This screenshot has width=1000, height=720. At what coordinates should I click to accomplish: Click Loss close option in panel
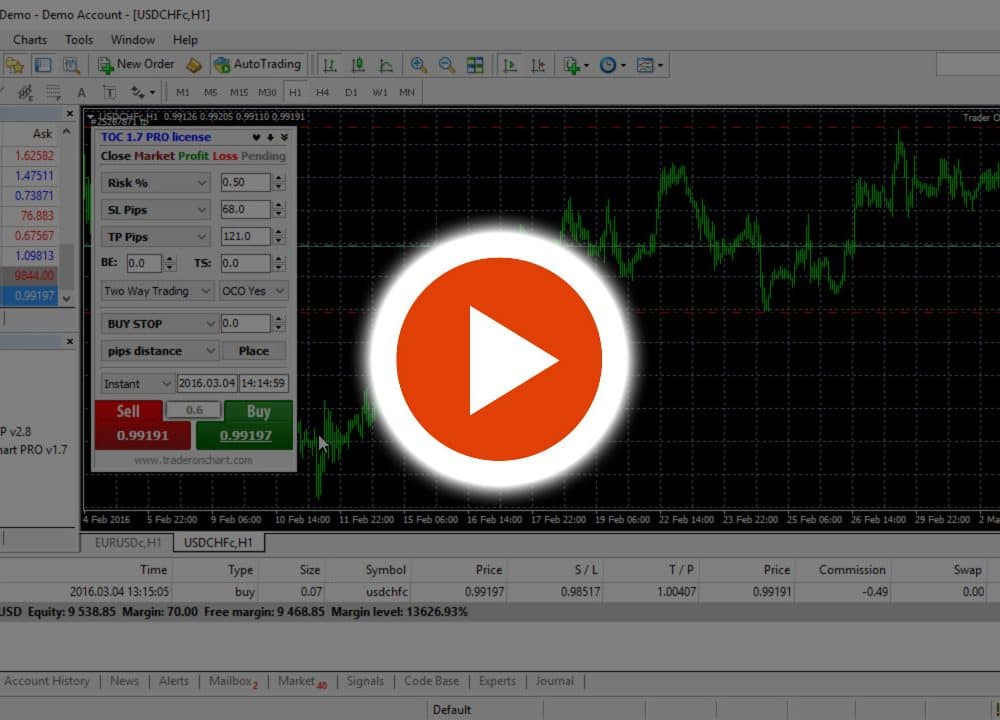(224, 156)
